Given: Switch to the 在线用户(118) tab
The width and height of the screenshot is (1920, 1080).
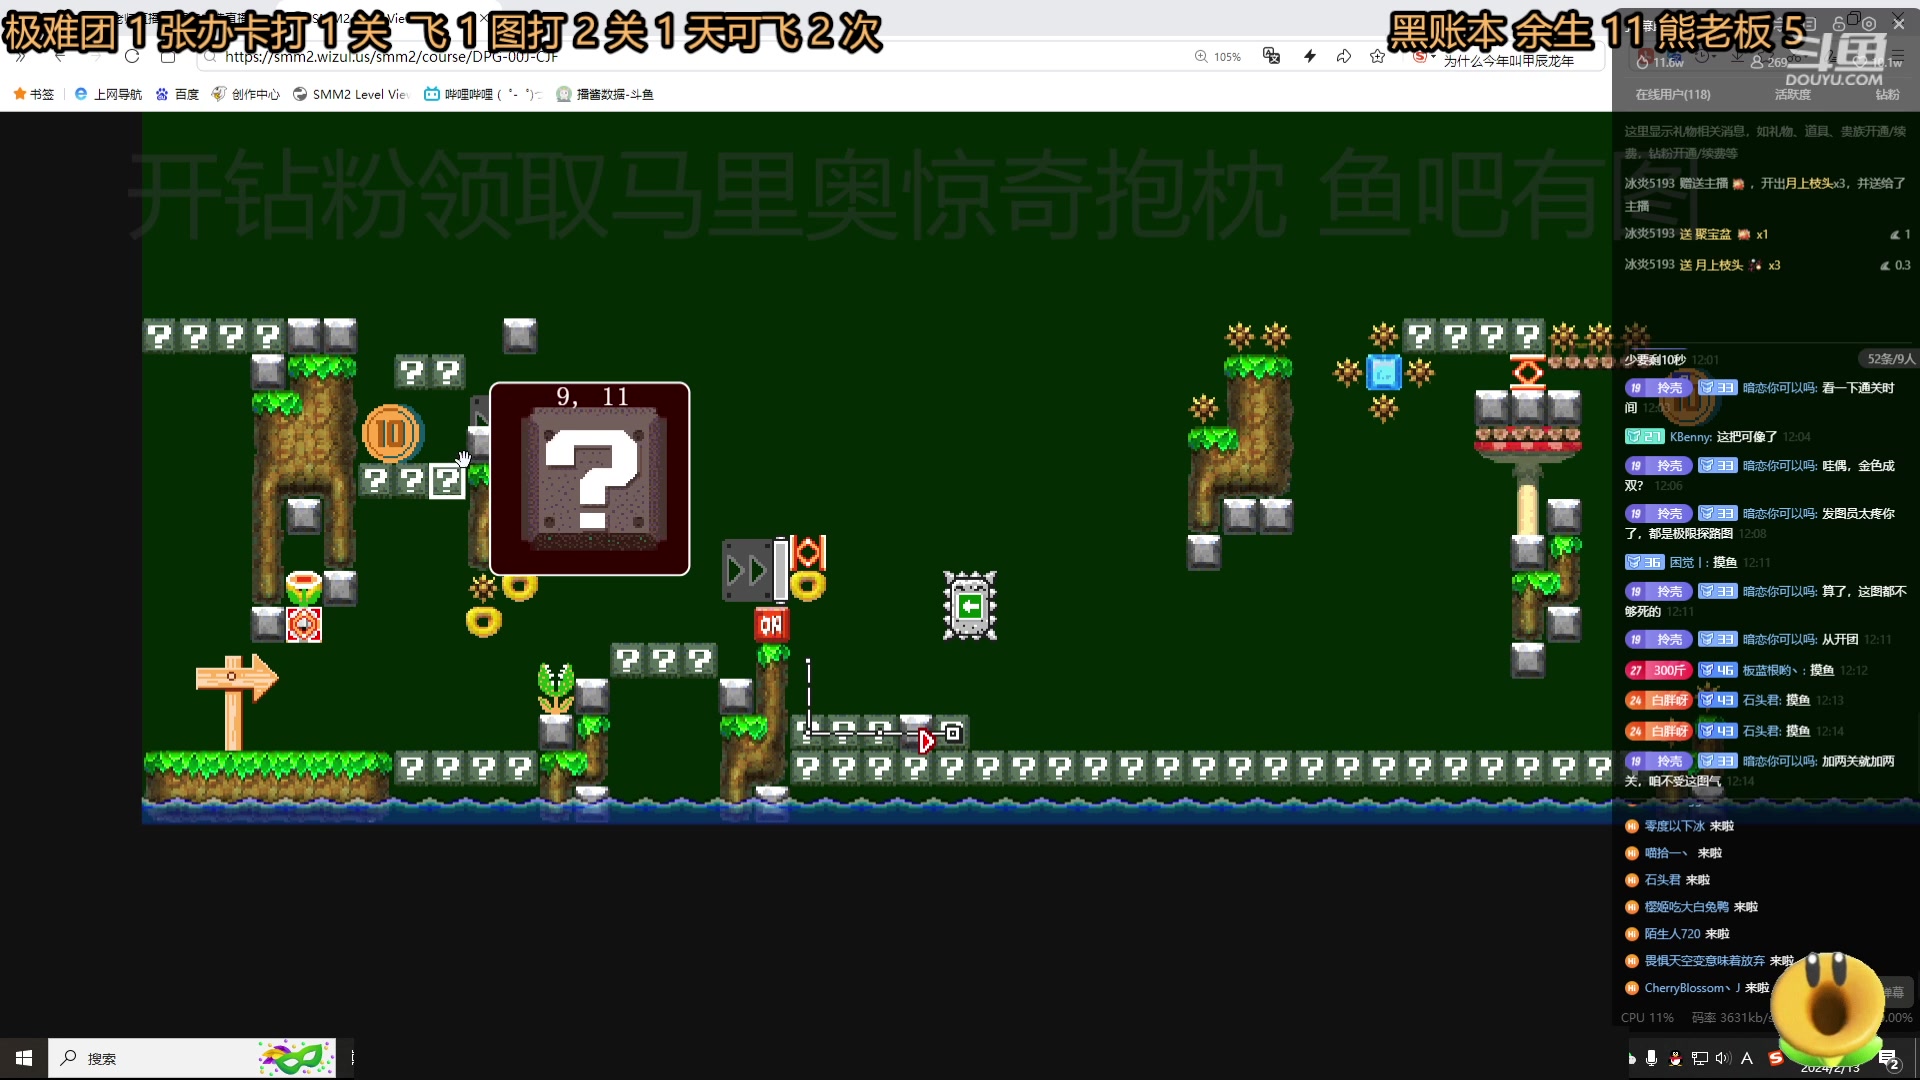Looking at the screenshot, I should (1673, 94).
